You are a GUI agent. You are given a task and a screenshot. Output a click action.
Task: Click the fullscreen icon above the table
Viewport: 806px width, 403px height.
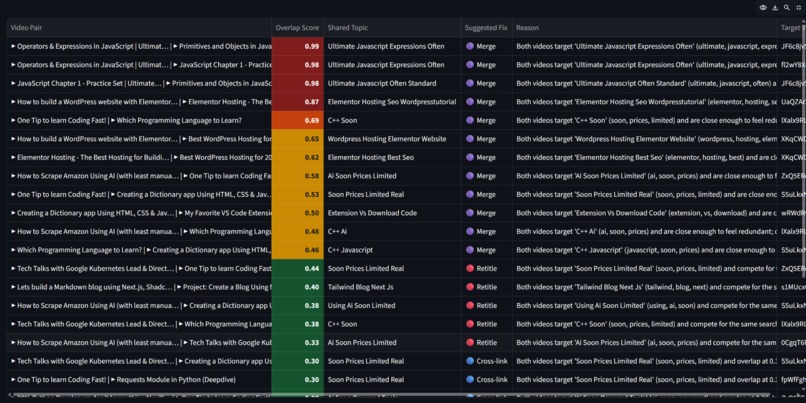coord(798,8)
